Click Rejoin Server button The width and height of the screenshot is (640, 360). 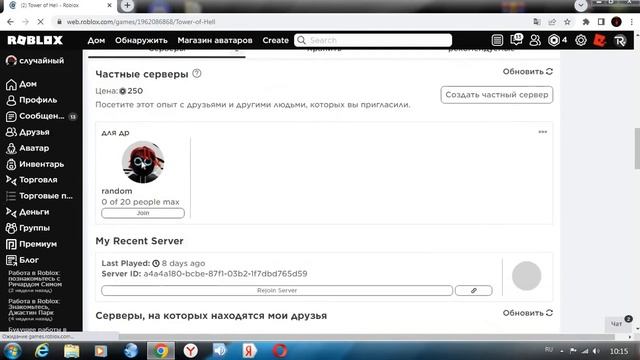click(x=277, y=291)
